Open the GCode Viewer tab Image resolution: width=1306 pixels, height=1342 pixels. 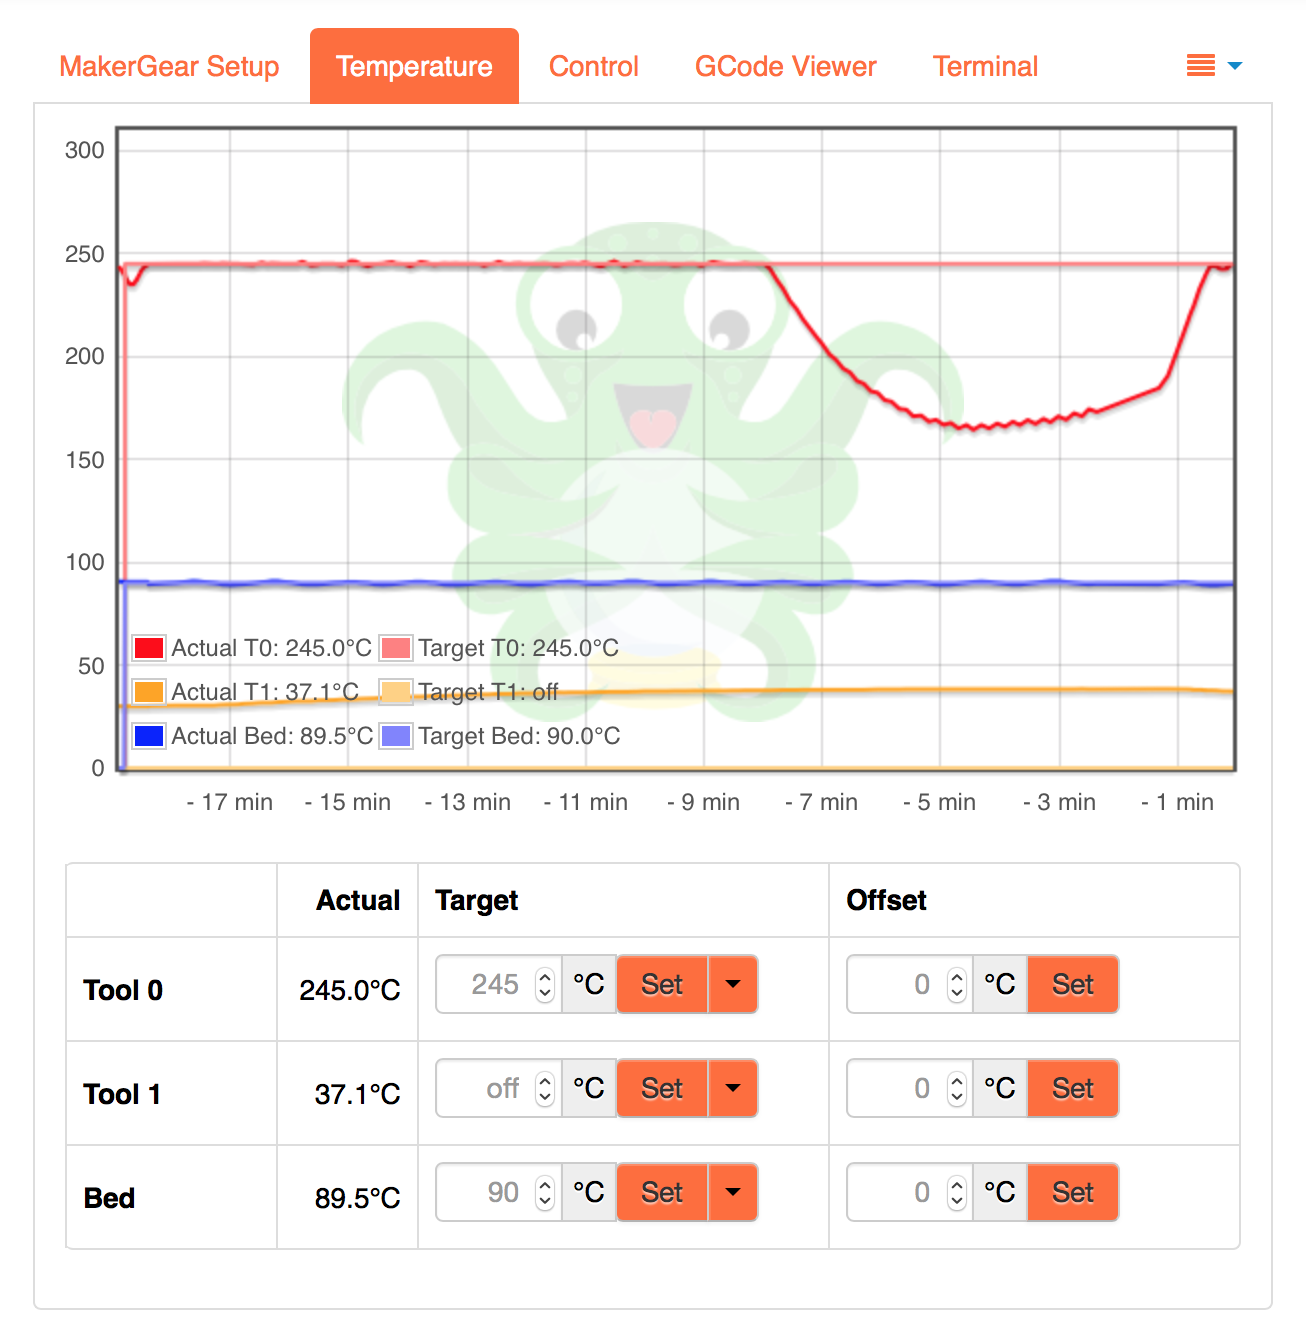(x=785, y=67)
